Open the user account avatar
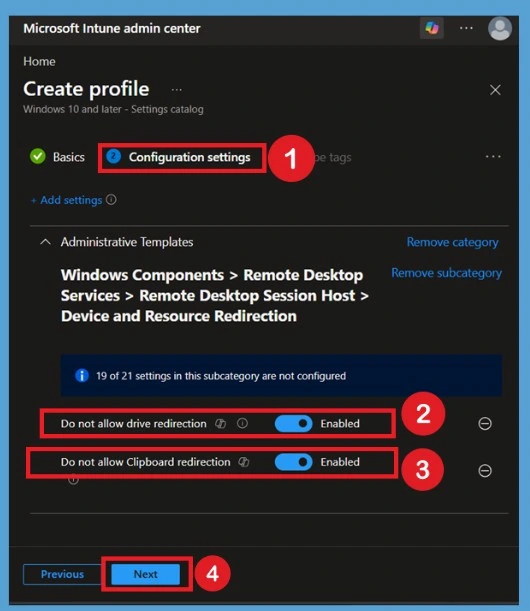530x611 pixels. click(x=500, y=28)
